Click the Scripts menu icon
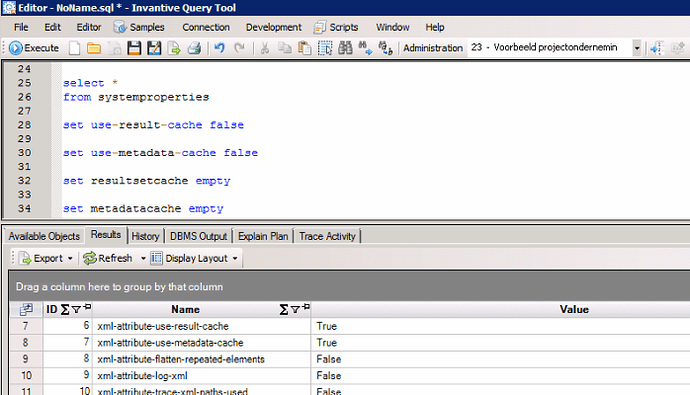 (319, 27)
